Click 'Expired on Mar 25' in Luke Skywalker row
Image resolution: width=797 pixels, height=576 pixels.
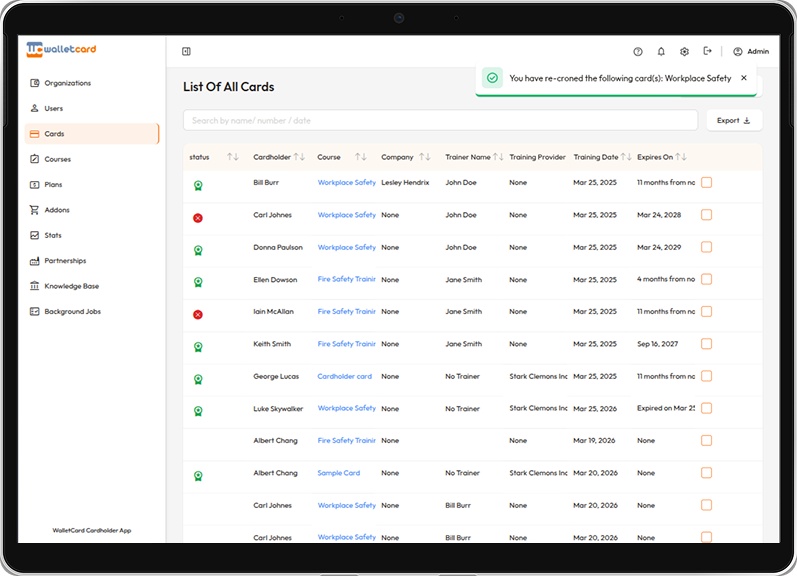click(666, 408)
